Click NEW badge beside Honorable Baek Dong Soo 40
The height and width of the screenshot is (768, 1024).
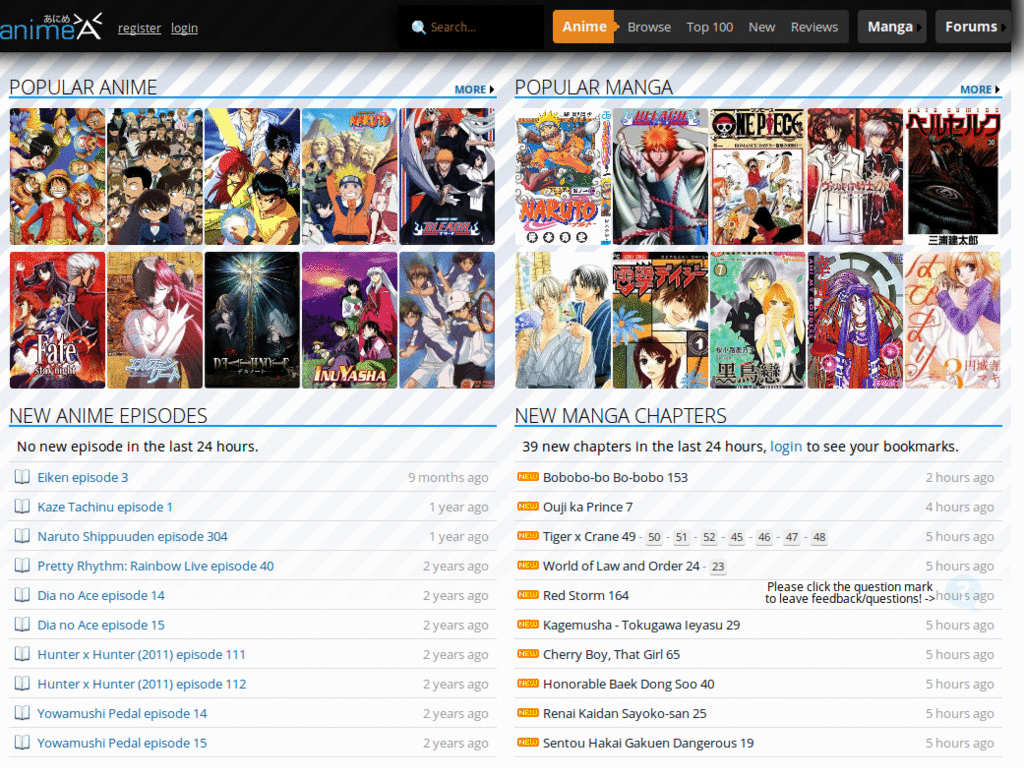(x=528, y=683)
